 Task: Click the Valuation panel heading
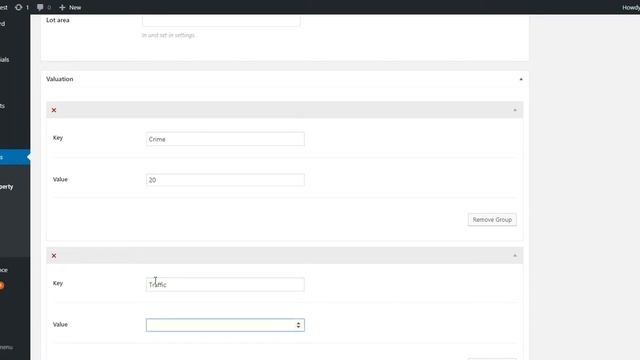click(60, 79)
